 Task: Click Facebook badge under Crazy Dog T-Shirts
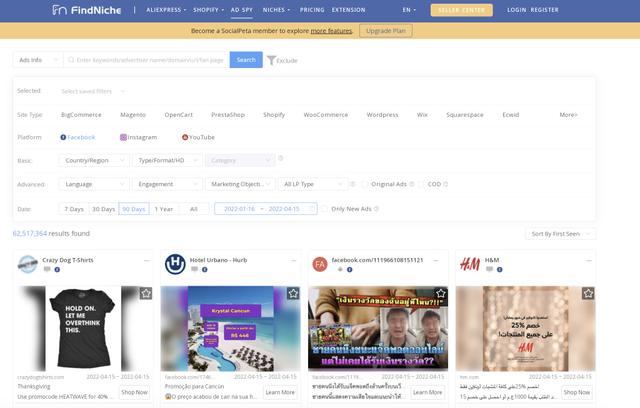pyautogui.click(x=57, y=269)
